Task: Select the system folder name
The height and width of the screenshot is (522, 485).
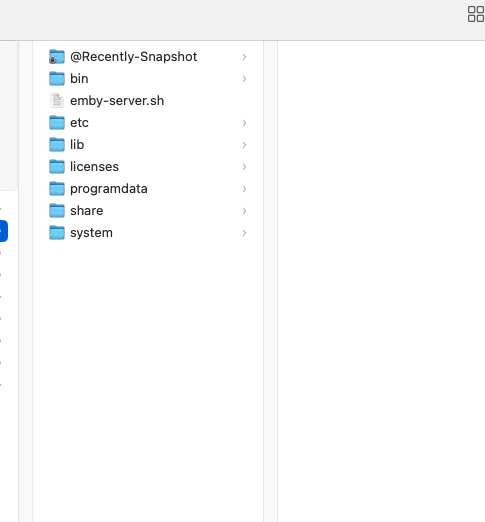Action: 91,233
